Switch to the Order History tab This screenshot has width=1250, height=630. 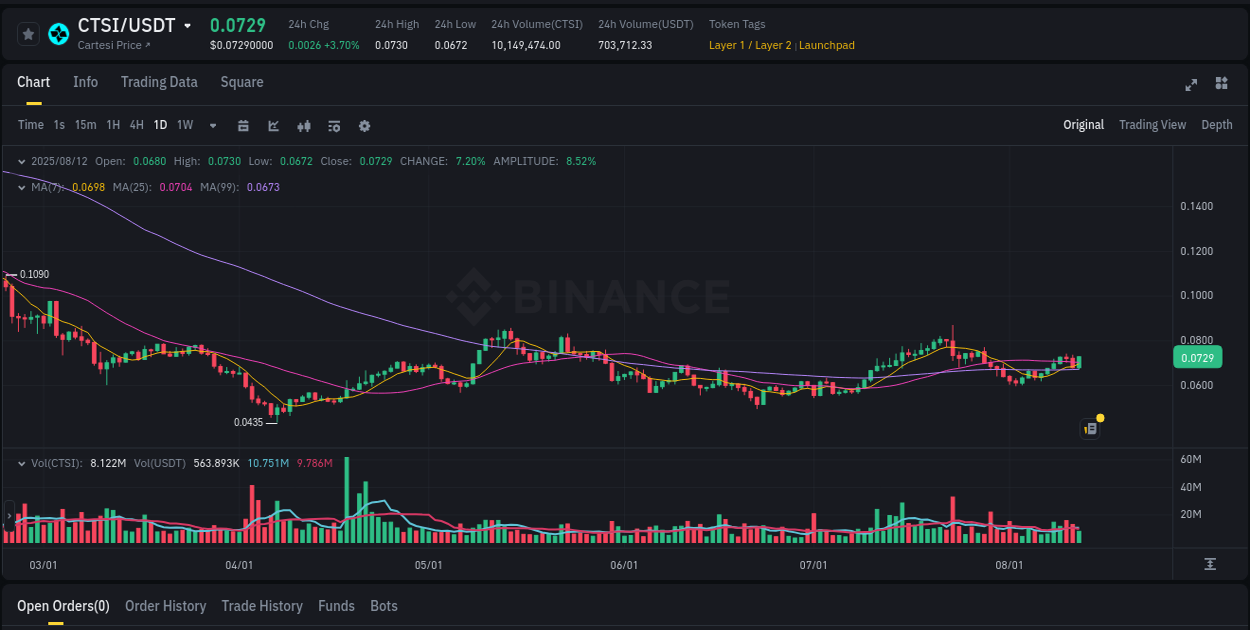tap(165, 606)
